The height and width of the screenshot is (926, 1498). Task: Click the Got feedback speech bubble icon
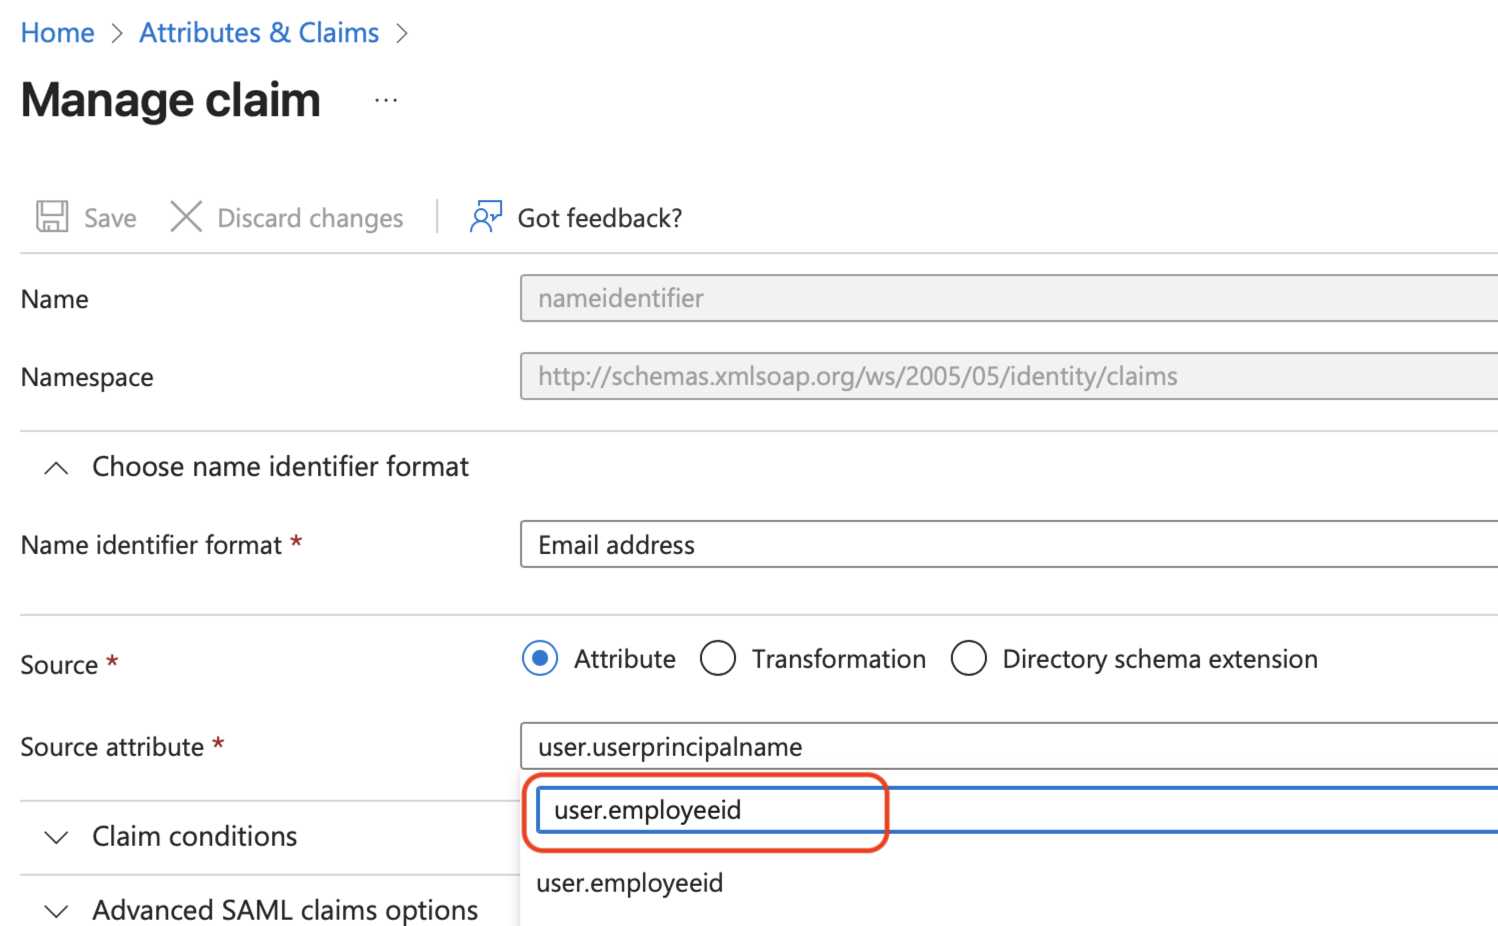click(484, 216)
